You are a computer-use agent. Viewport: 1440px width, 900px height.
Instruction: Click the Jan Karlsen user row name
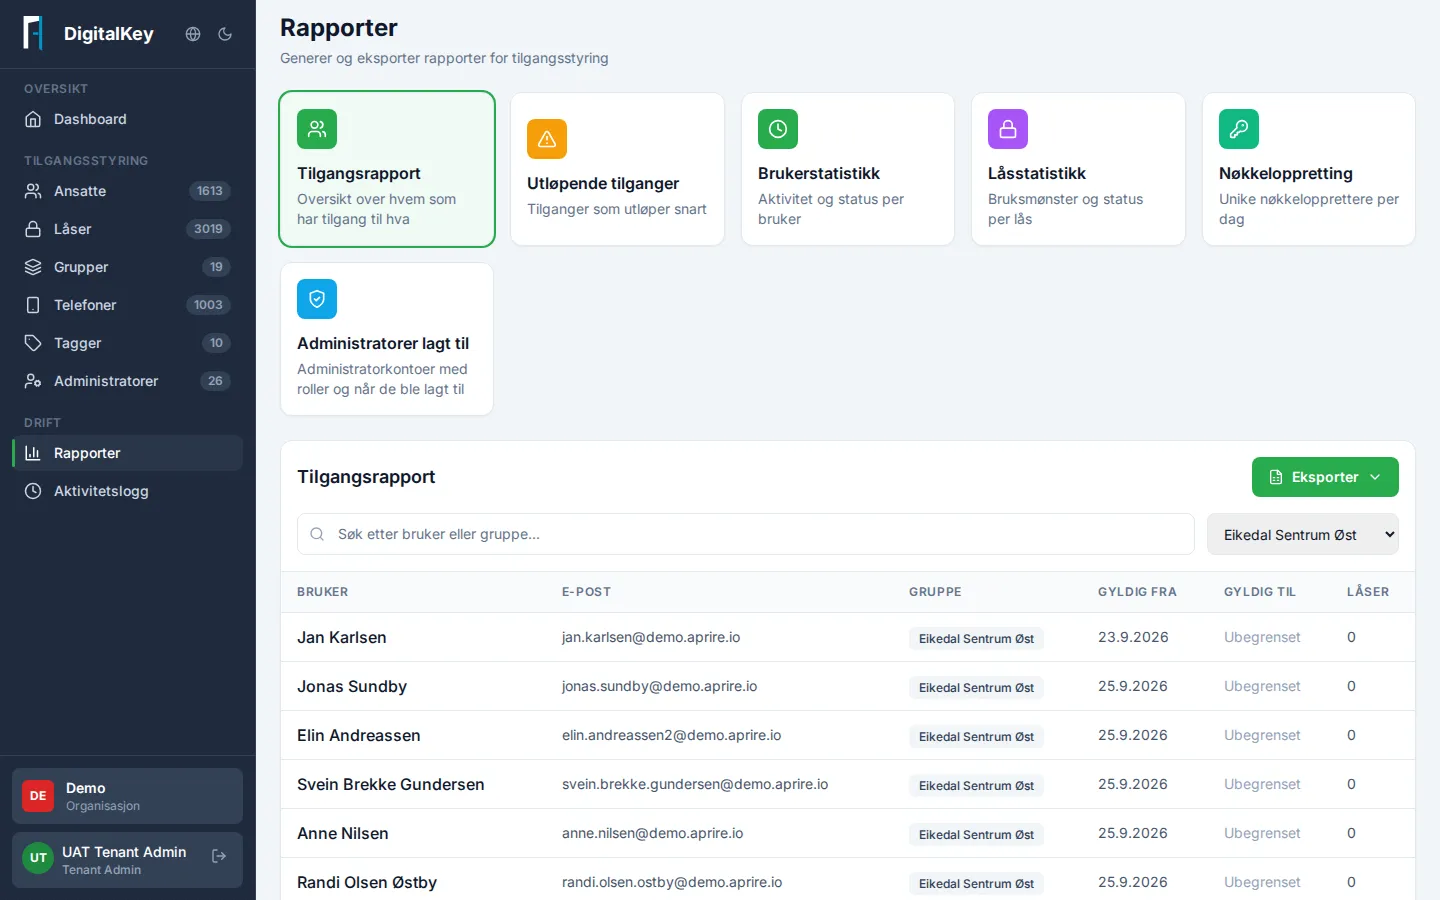[342, 637]
